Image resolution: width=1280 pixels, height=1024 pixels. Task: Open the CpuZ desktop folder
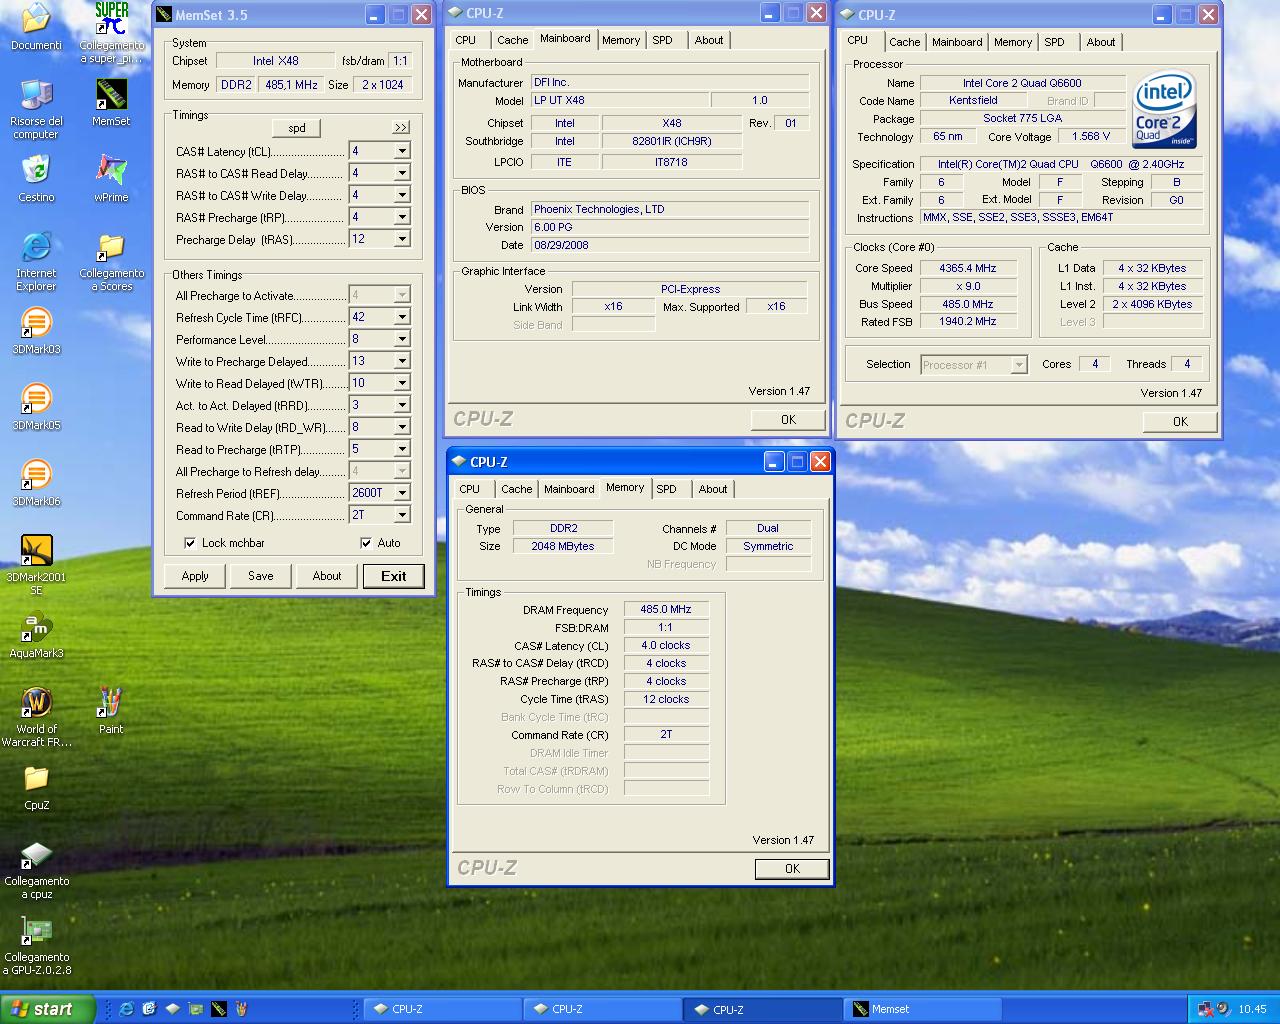pyautogui.click(x=36, y=787)
